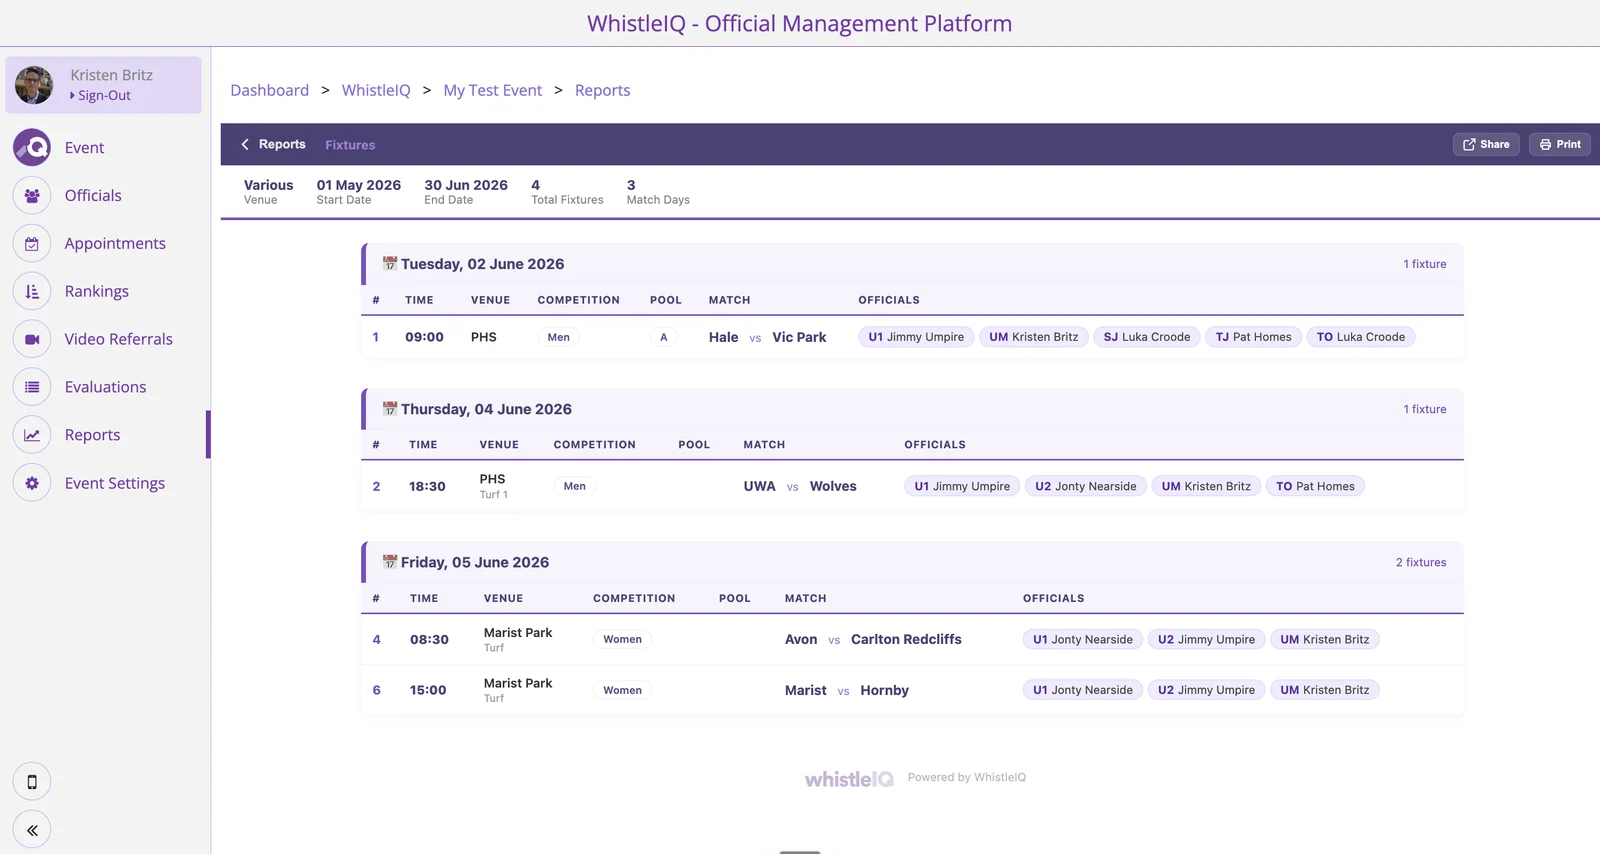Open Rankings menu item

point(97,291)
